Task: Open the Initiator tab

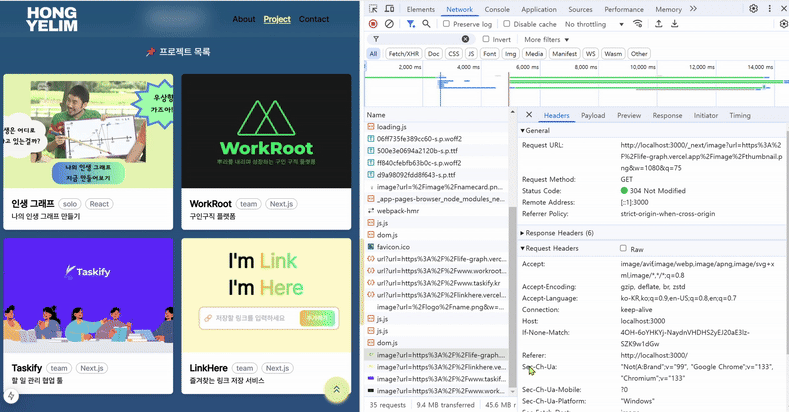Action: click(x=705, y=115)
